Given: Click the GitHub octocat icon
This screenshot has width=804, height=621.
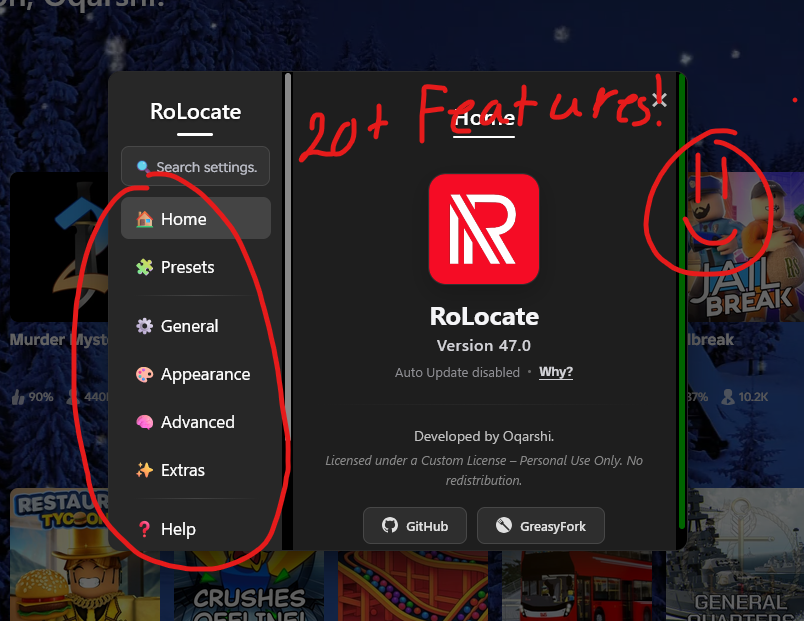Looking at the screenshot, I should pyautogui.click(x=390, y=525).
